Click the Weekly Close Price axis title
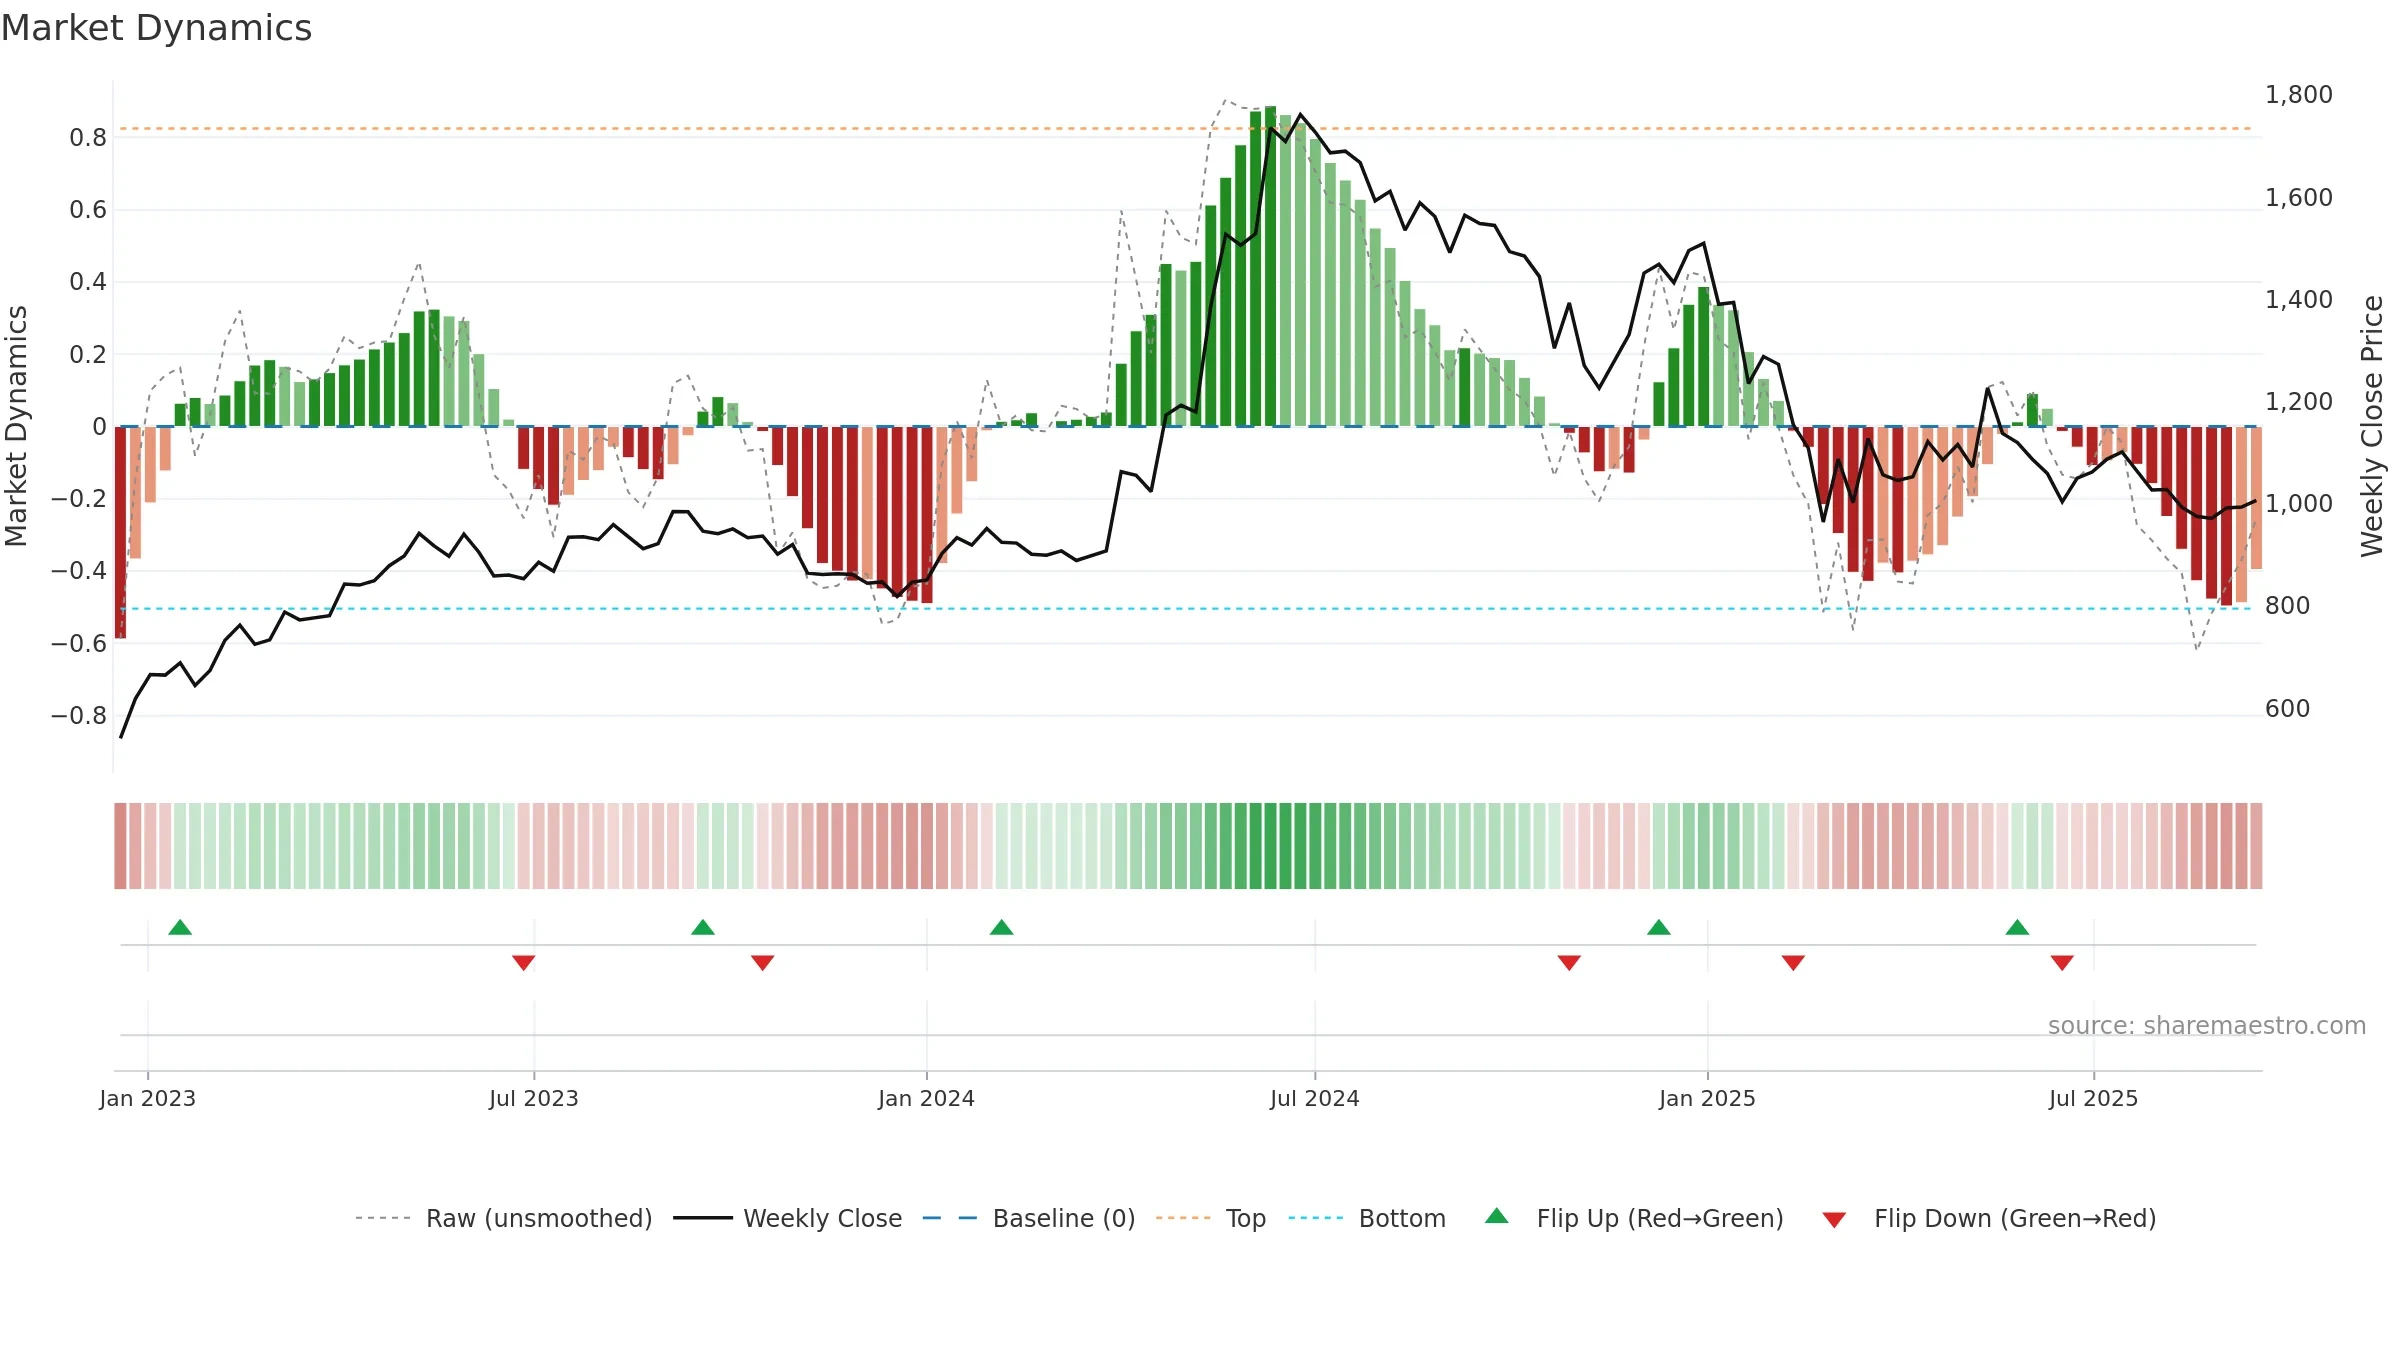 click(x=2372, y=426)
